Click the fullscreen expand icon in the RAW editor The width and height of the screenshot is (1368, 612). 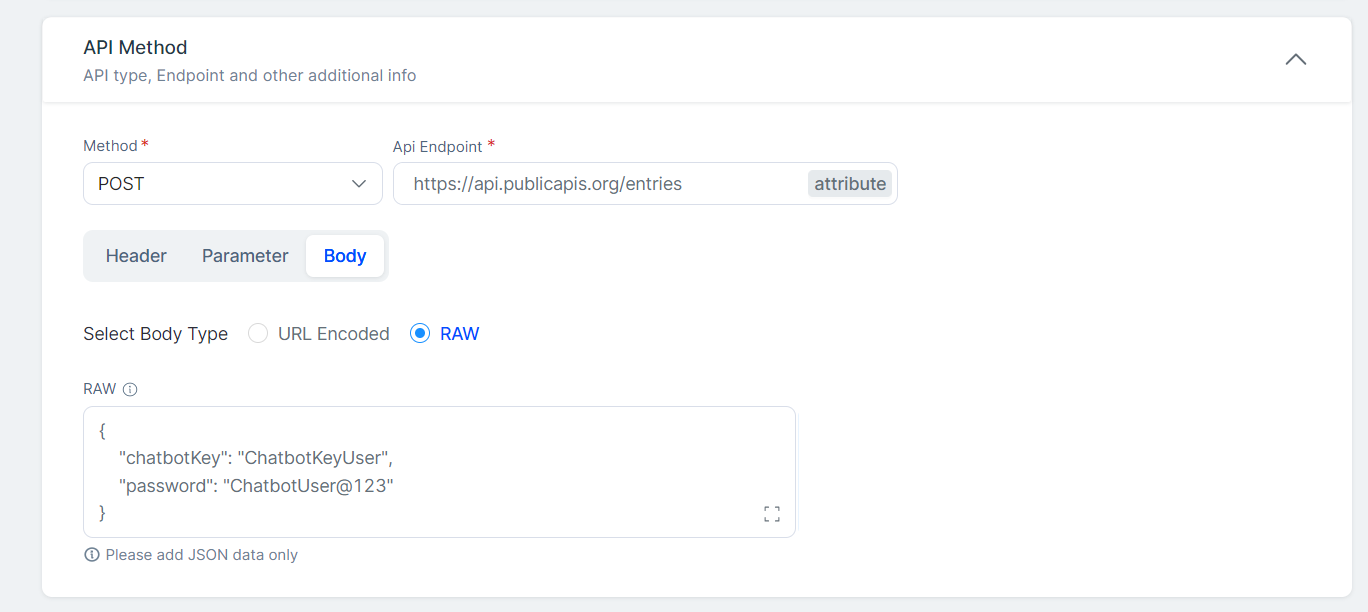(771, 513)
